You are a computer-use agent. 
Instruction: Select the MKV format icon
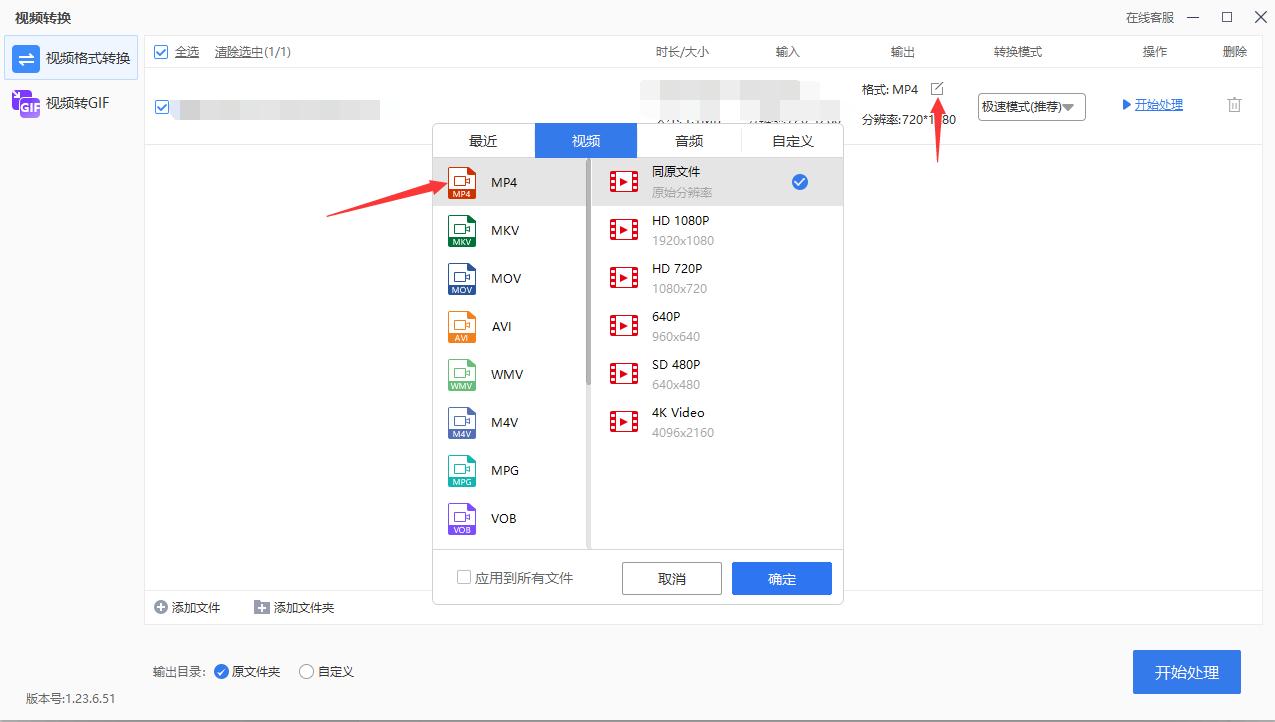tap(463, 230)
